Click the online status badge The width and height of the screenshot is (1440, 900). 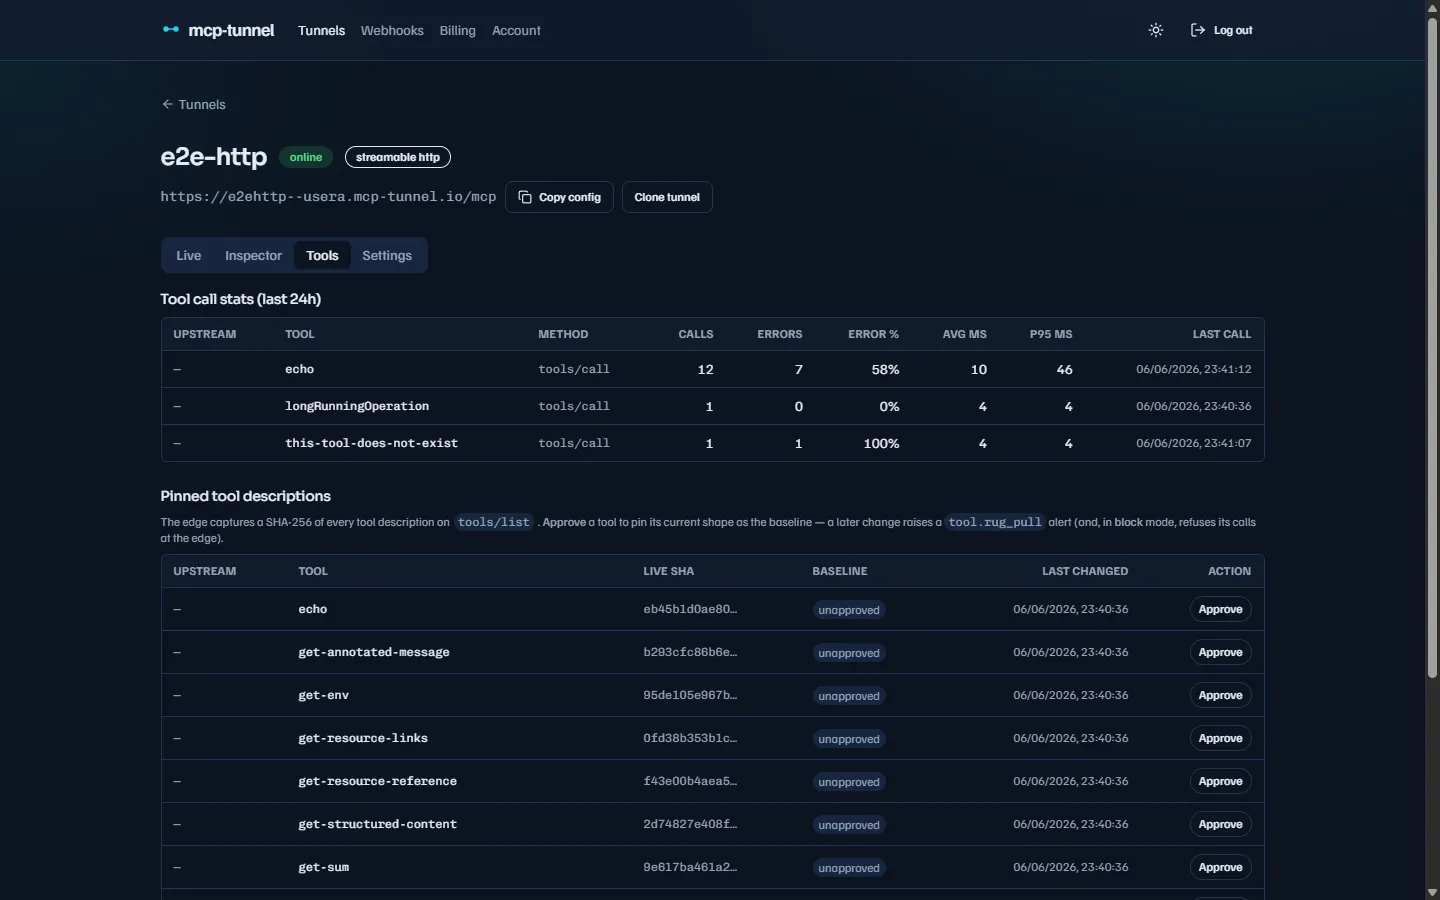pos(306,157)
